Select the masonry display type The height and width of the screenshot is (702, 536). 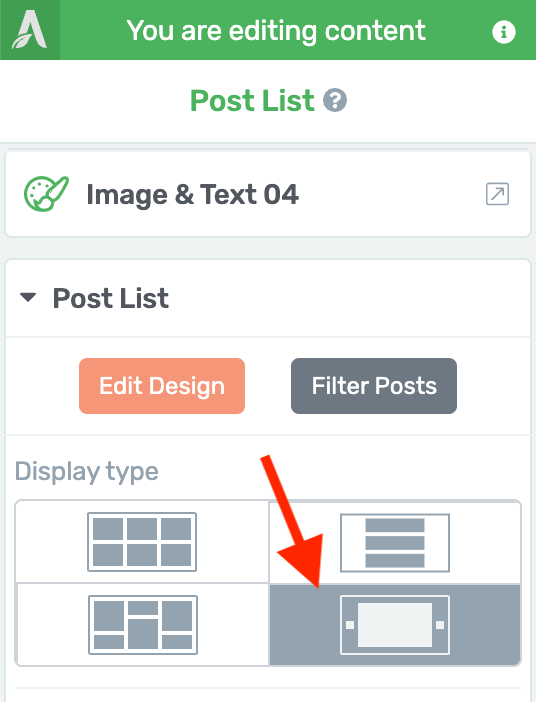[x=142, y=625]
